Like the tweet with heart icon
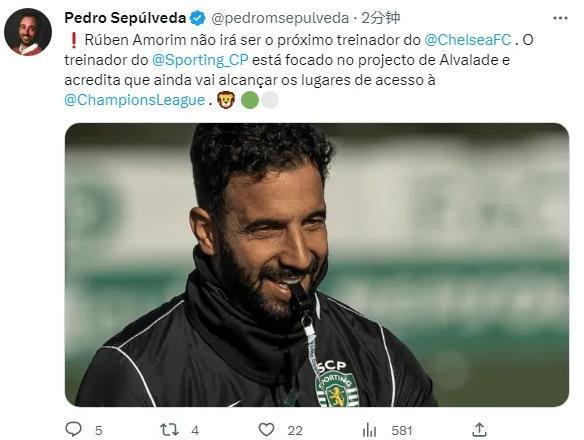Viewport: 584px width, 440px height. pyautogui.click(x=267, y=430)
